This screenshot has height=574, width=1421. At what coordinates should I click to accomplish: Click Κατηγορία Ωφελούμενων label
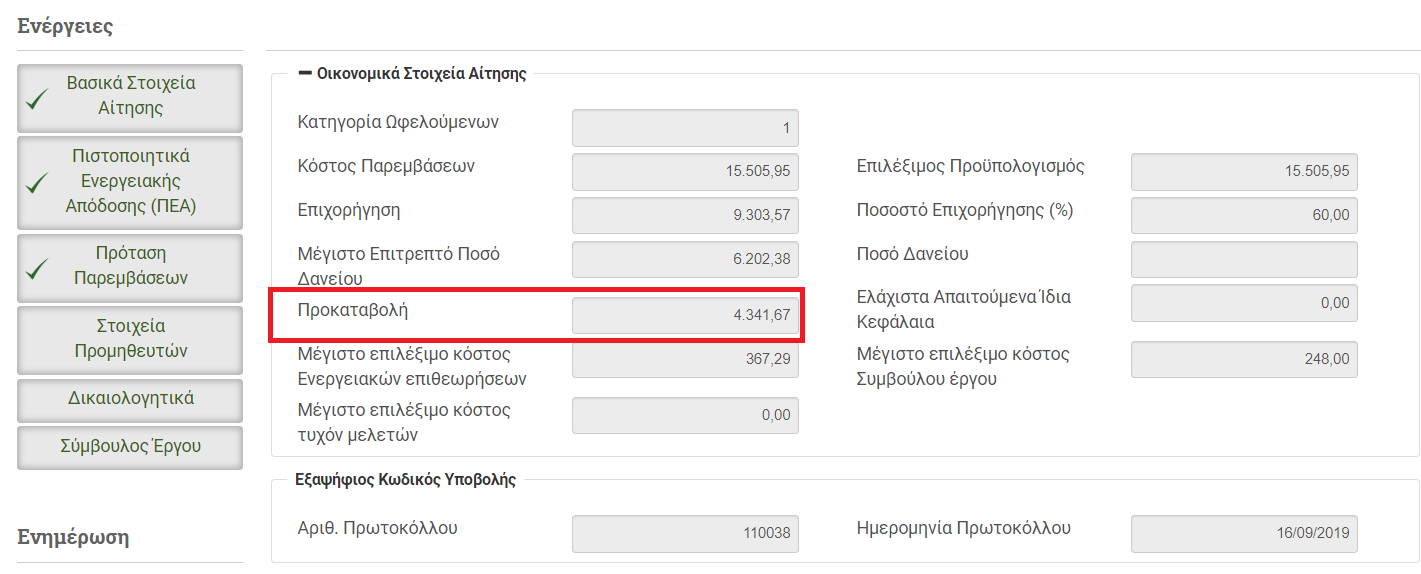pos(398,122)
